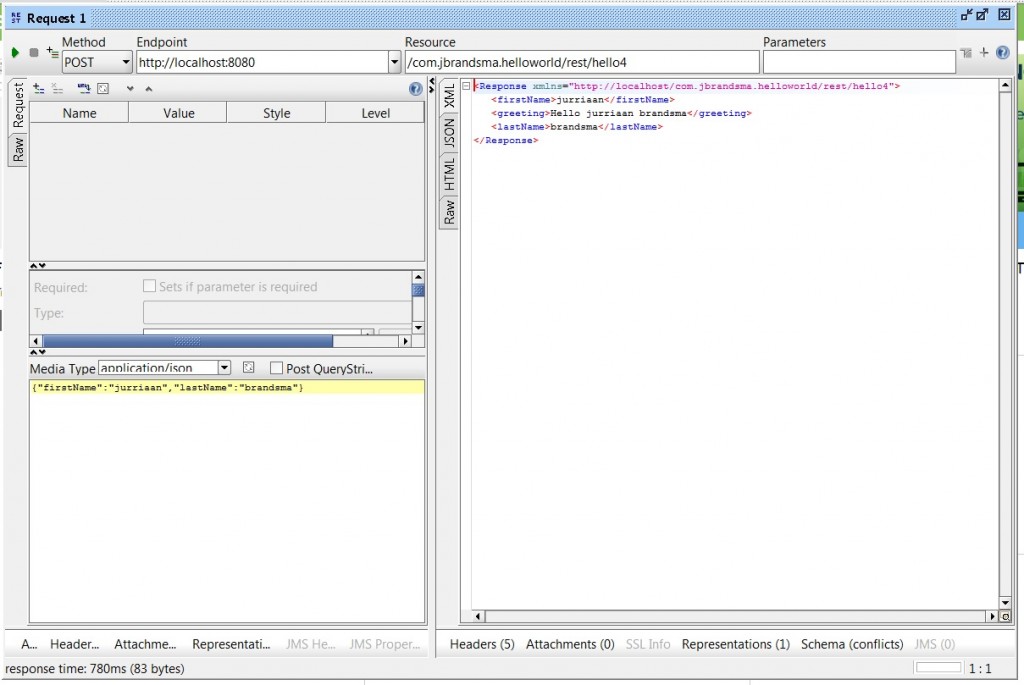Click the stop request icon
1024x685 pixels.
[x=33, y=53]
